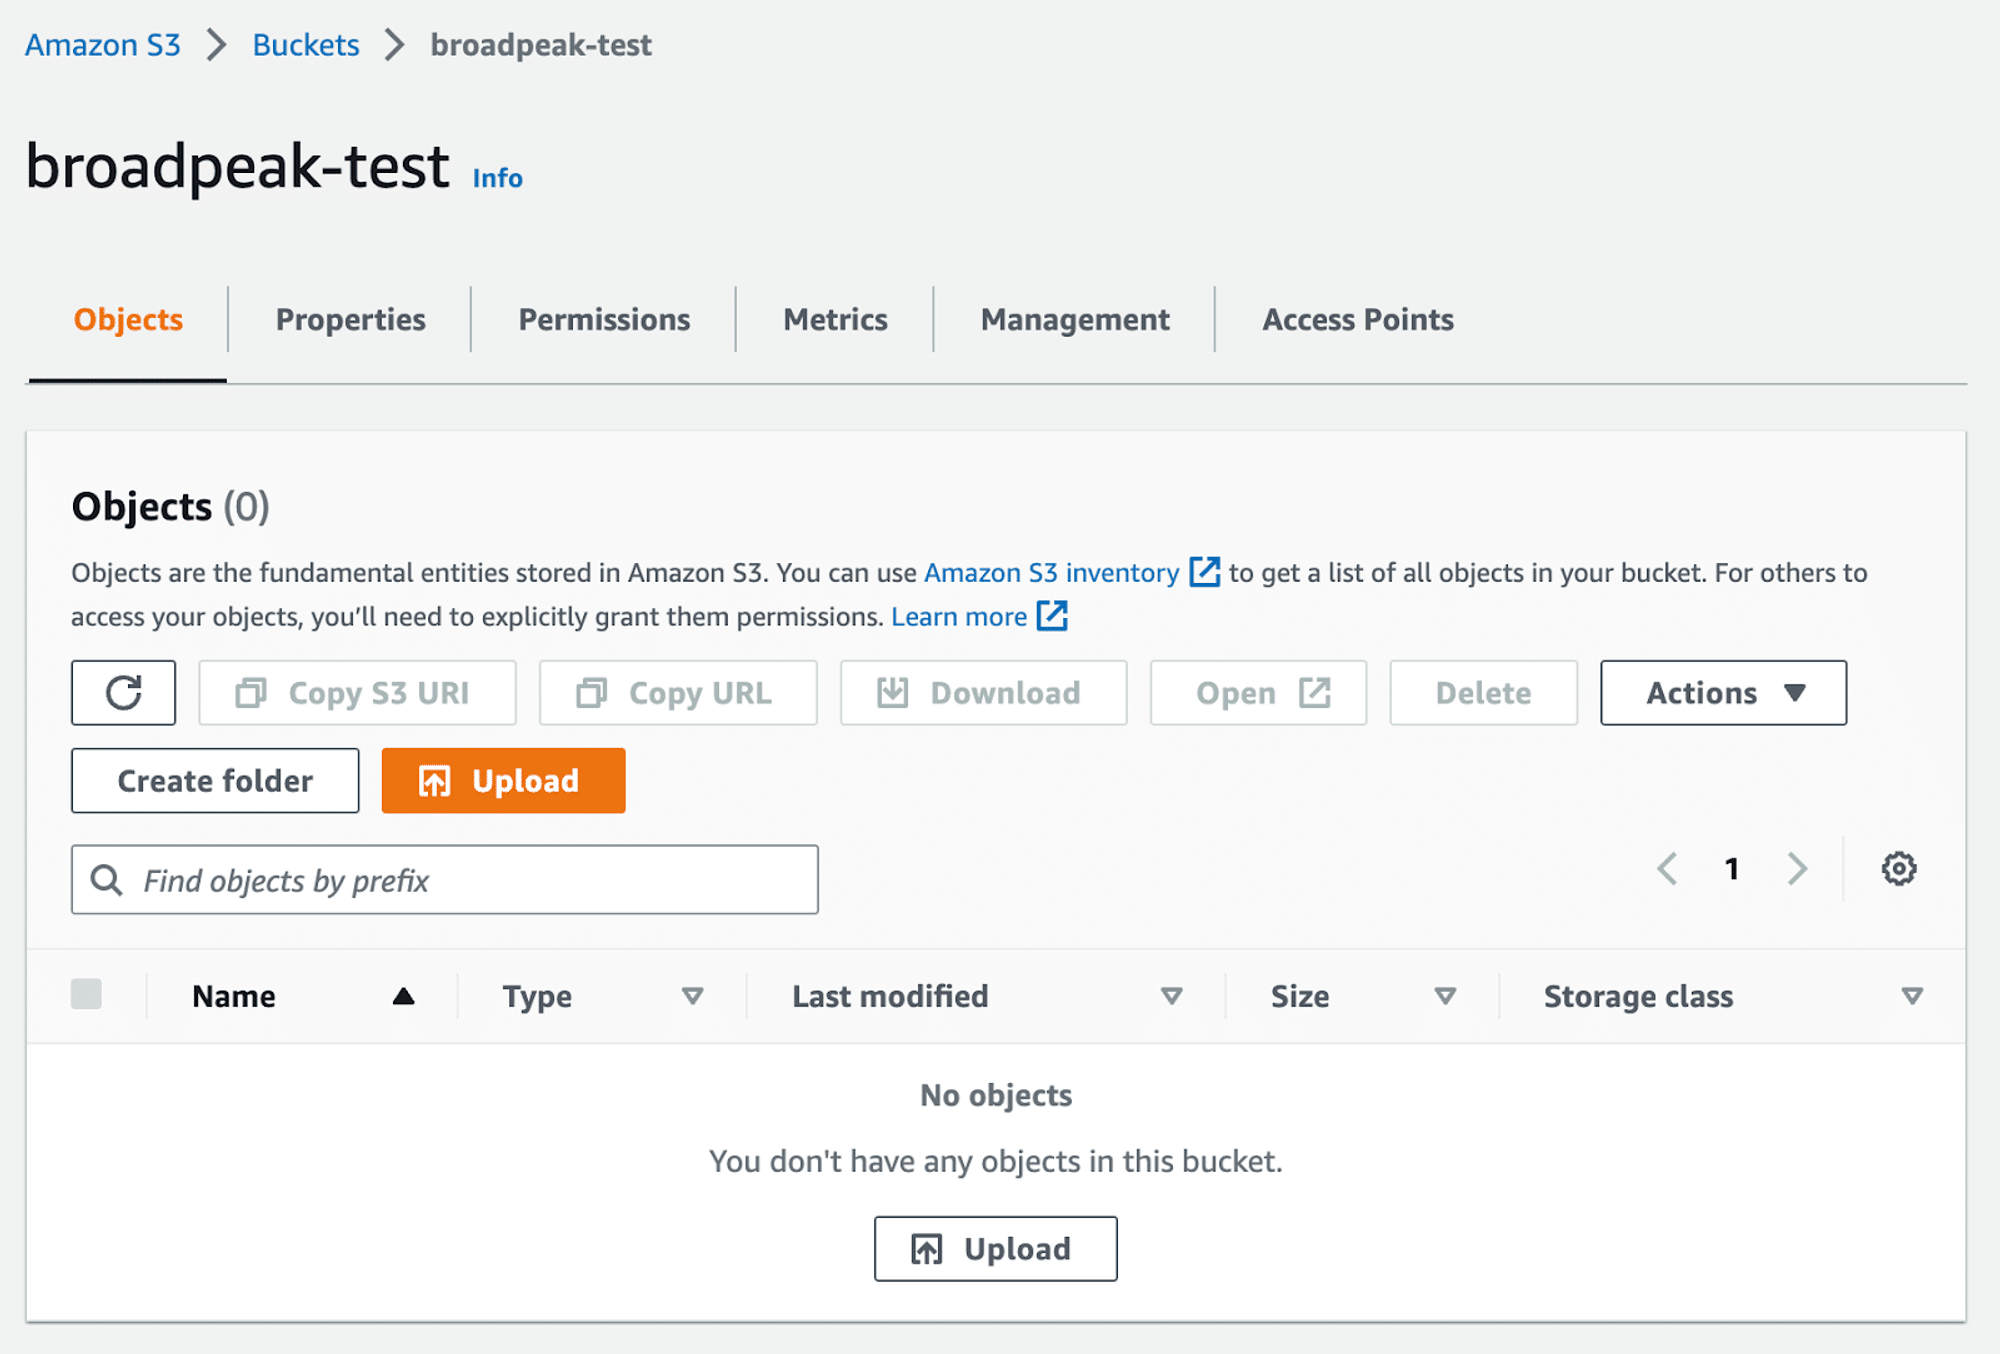Click the Download button

[x=981, y=693]
